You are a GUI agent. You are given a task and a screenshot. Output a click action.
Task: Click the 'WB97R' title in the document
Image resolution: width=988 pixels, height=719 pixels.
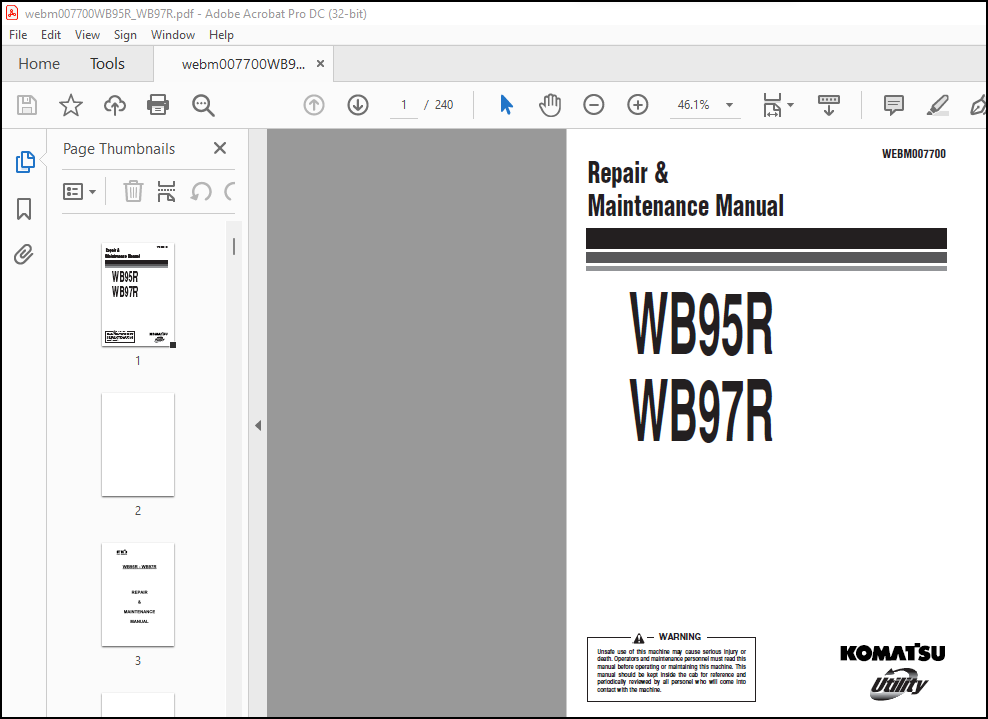[701, 410]
